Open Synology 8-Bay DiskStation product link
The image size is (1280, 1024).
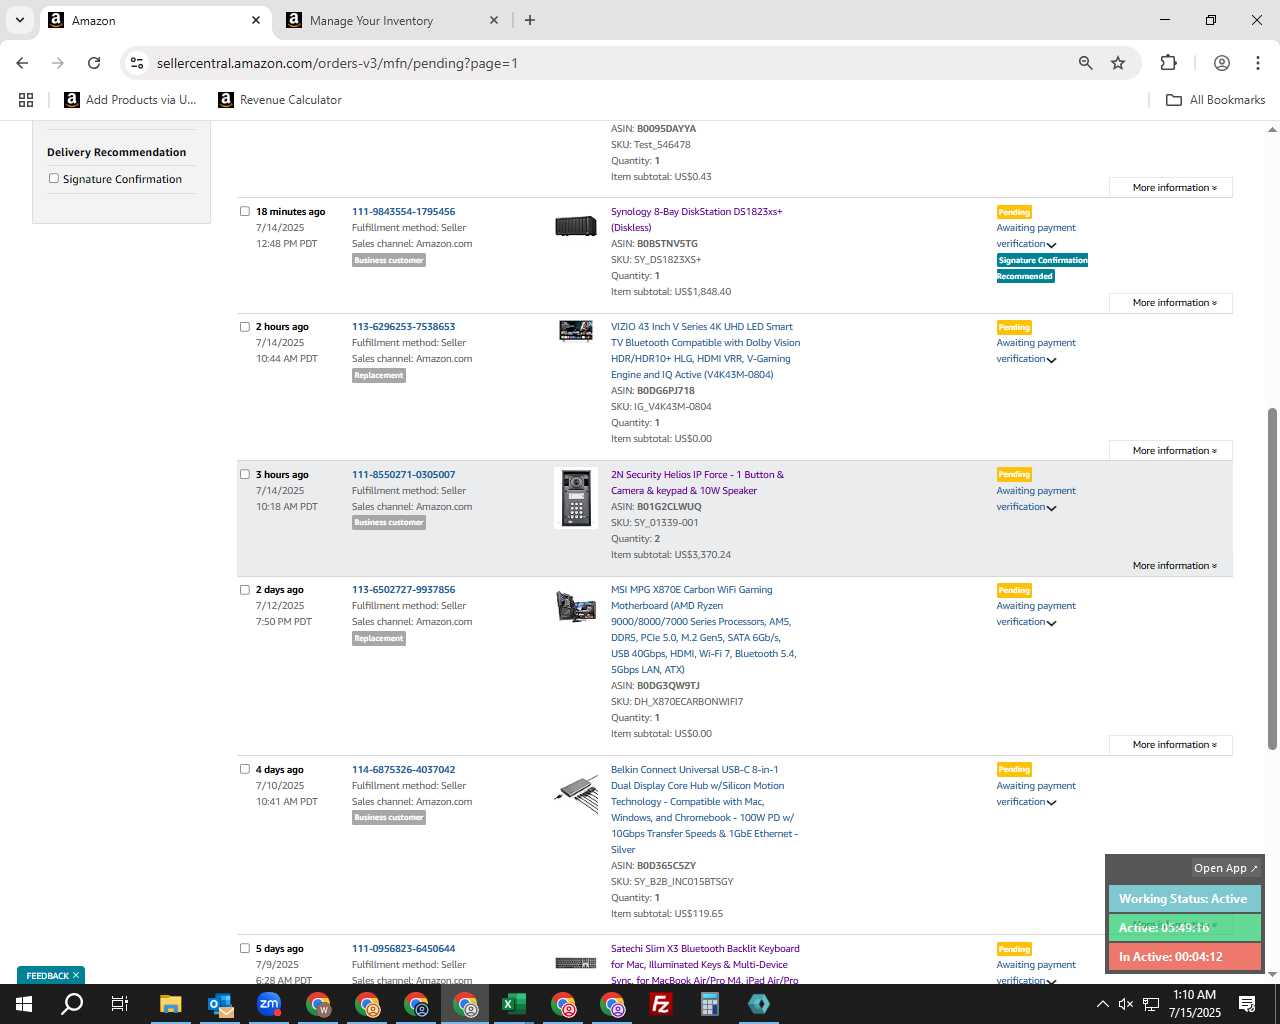coord(697,220)
